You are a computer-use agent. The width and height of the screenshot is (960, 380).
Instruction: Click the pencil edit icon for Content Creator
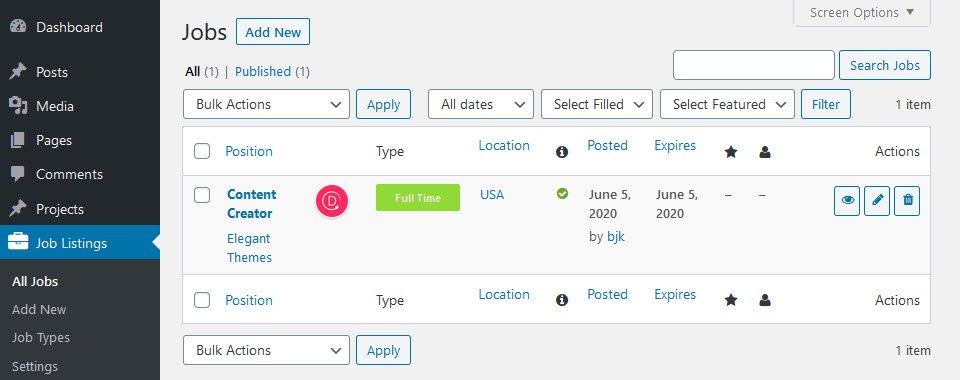coord(877,201)
